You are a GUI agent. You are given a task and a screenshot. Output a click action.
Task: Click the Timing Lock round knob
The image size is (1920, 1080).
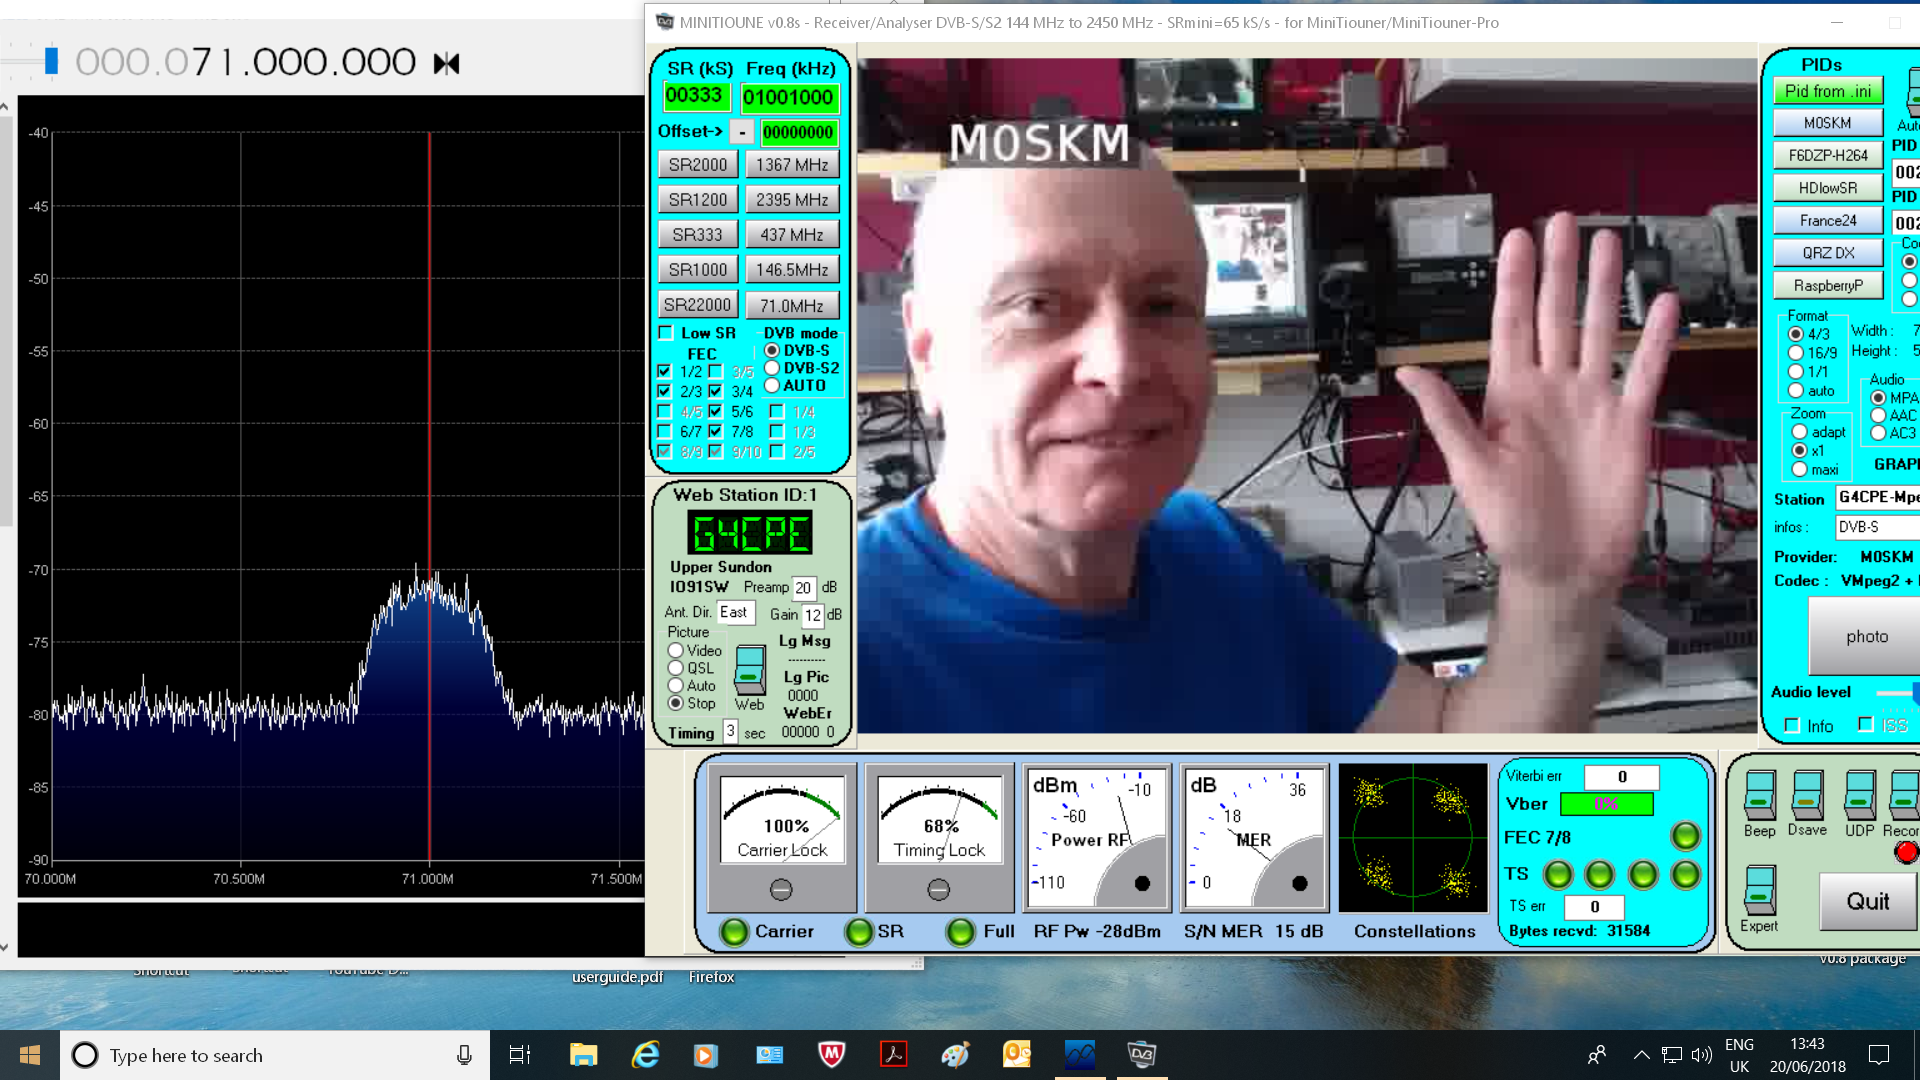point(938,889)
